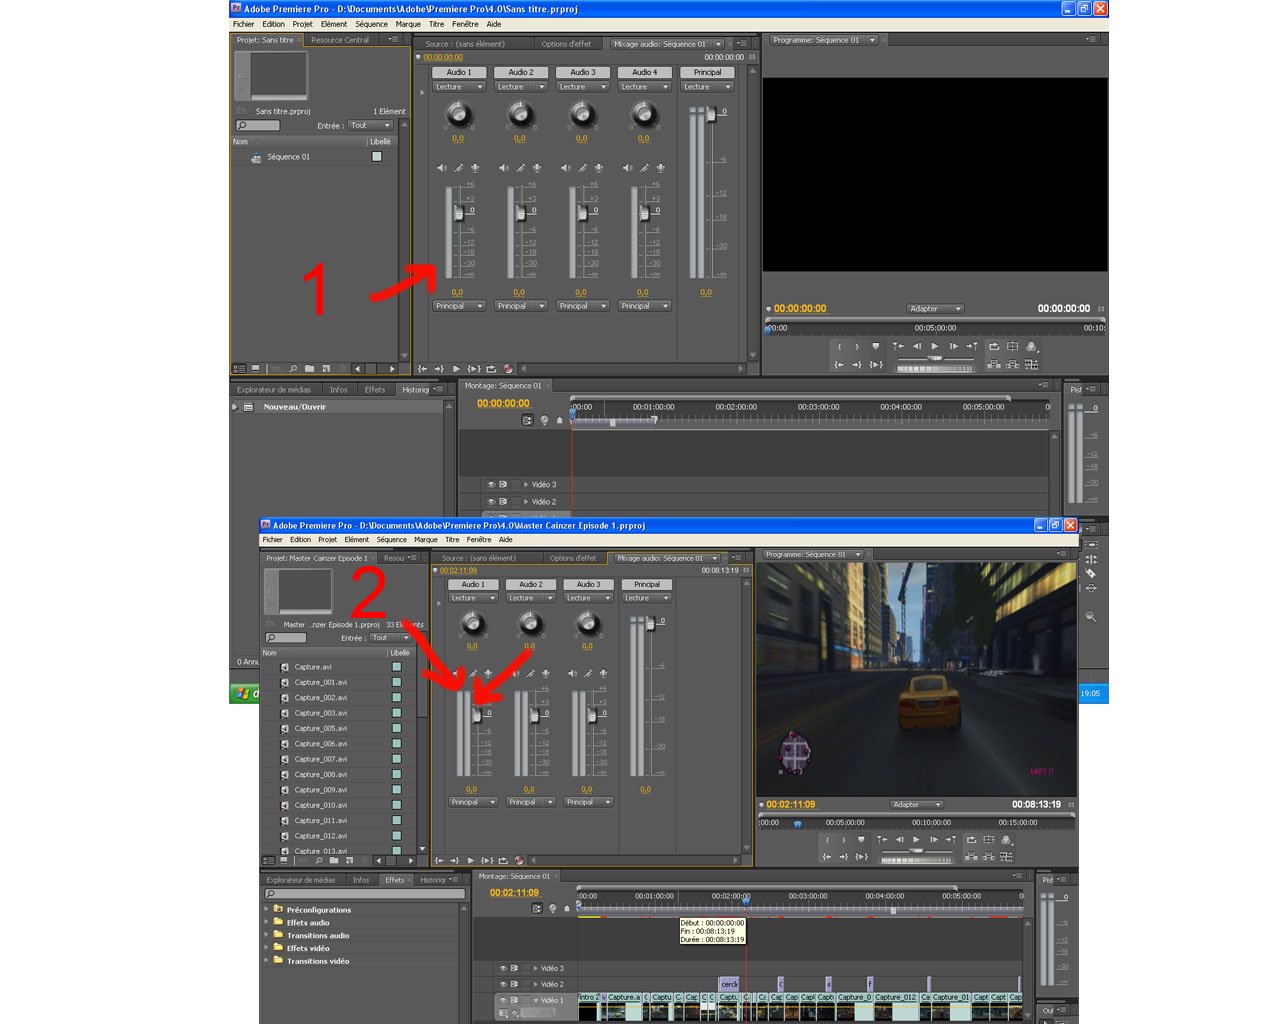Screen dimensions: 1280x1024
Task: Click Principal master fader in upper mixer
Action: pyautogui.click(x=711, y=115)
